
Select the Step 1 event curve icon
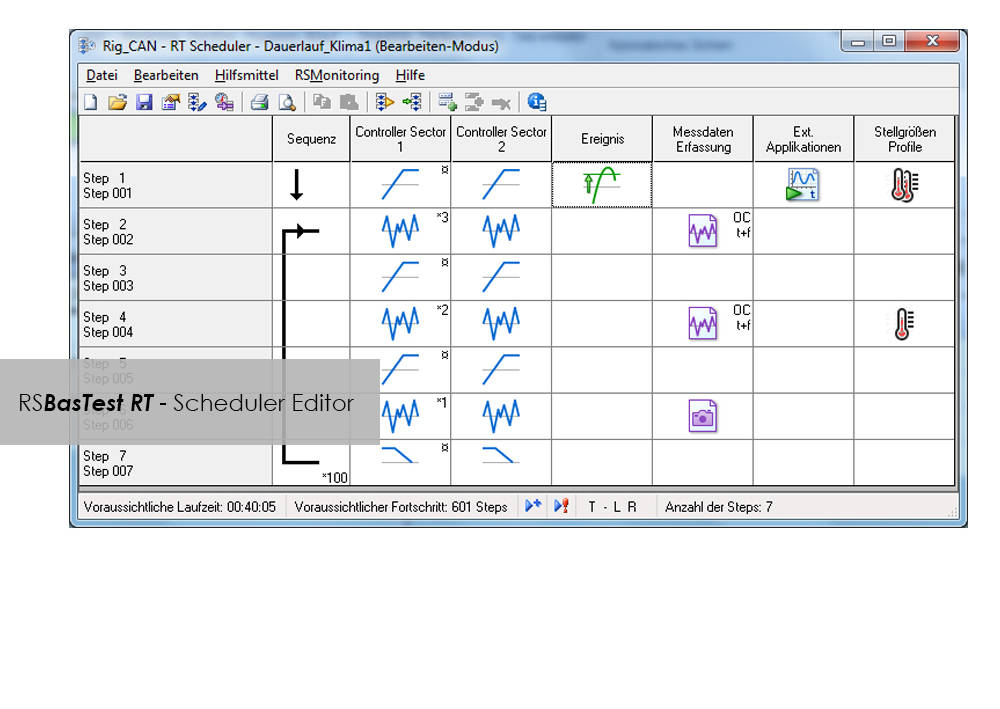click(x=602, y=185)
